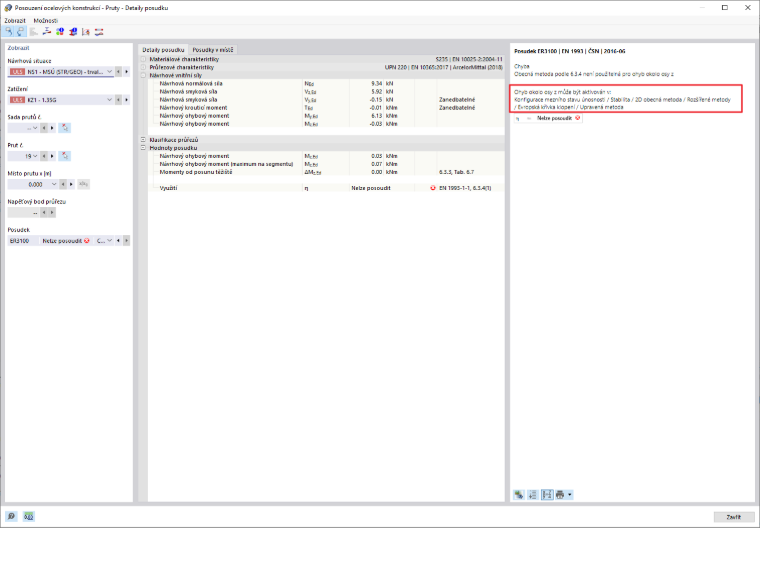Screen dimensions: 760x570
Task: Click the x/x₀ location icon beside Místo prutu
Action: tap(83, 184)
